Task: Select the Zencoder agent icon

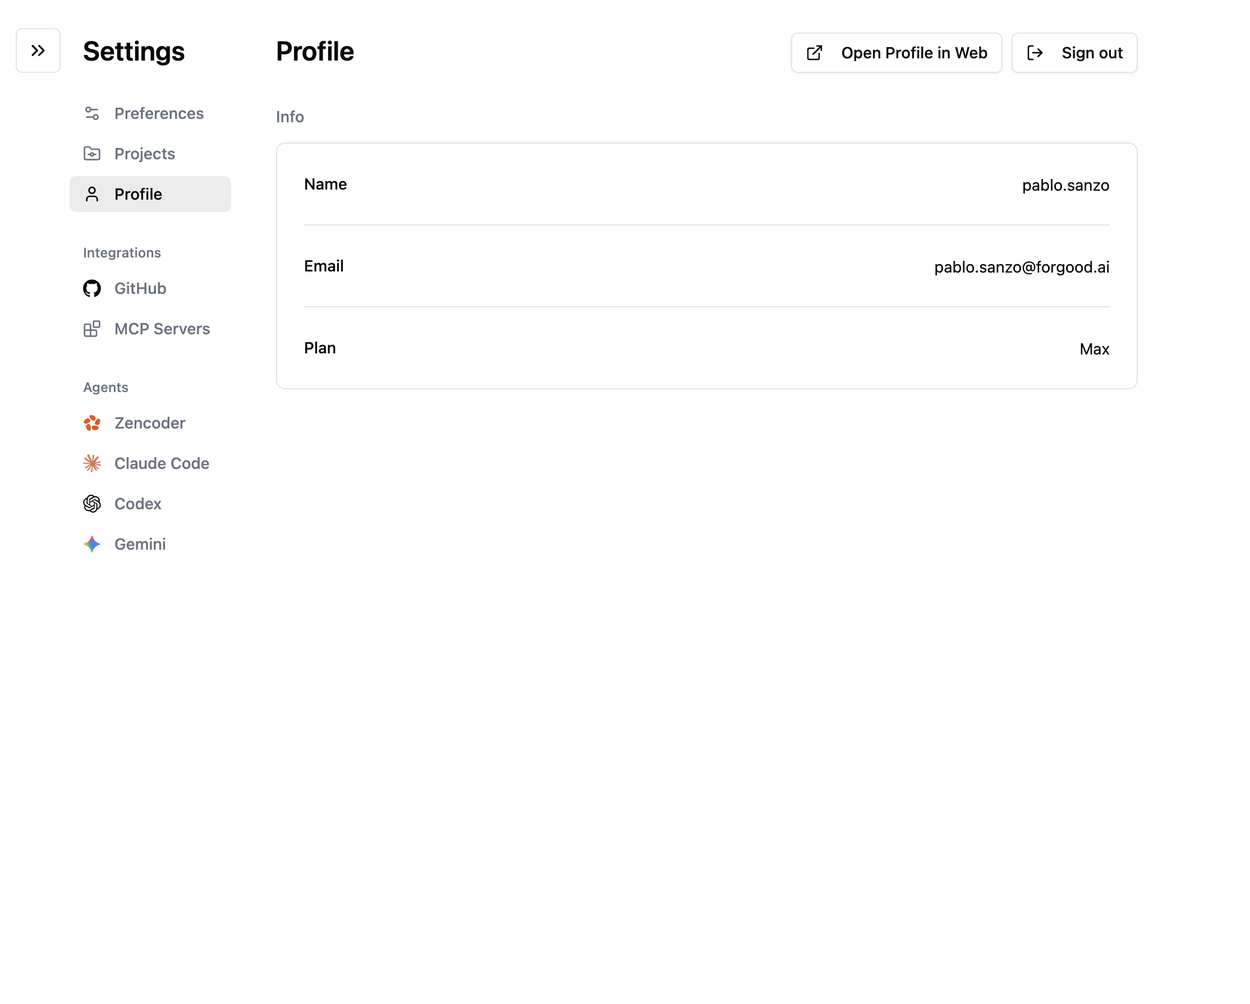Action: click(x=91, y=423)
